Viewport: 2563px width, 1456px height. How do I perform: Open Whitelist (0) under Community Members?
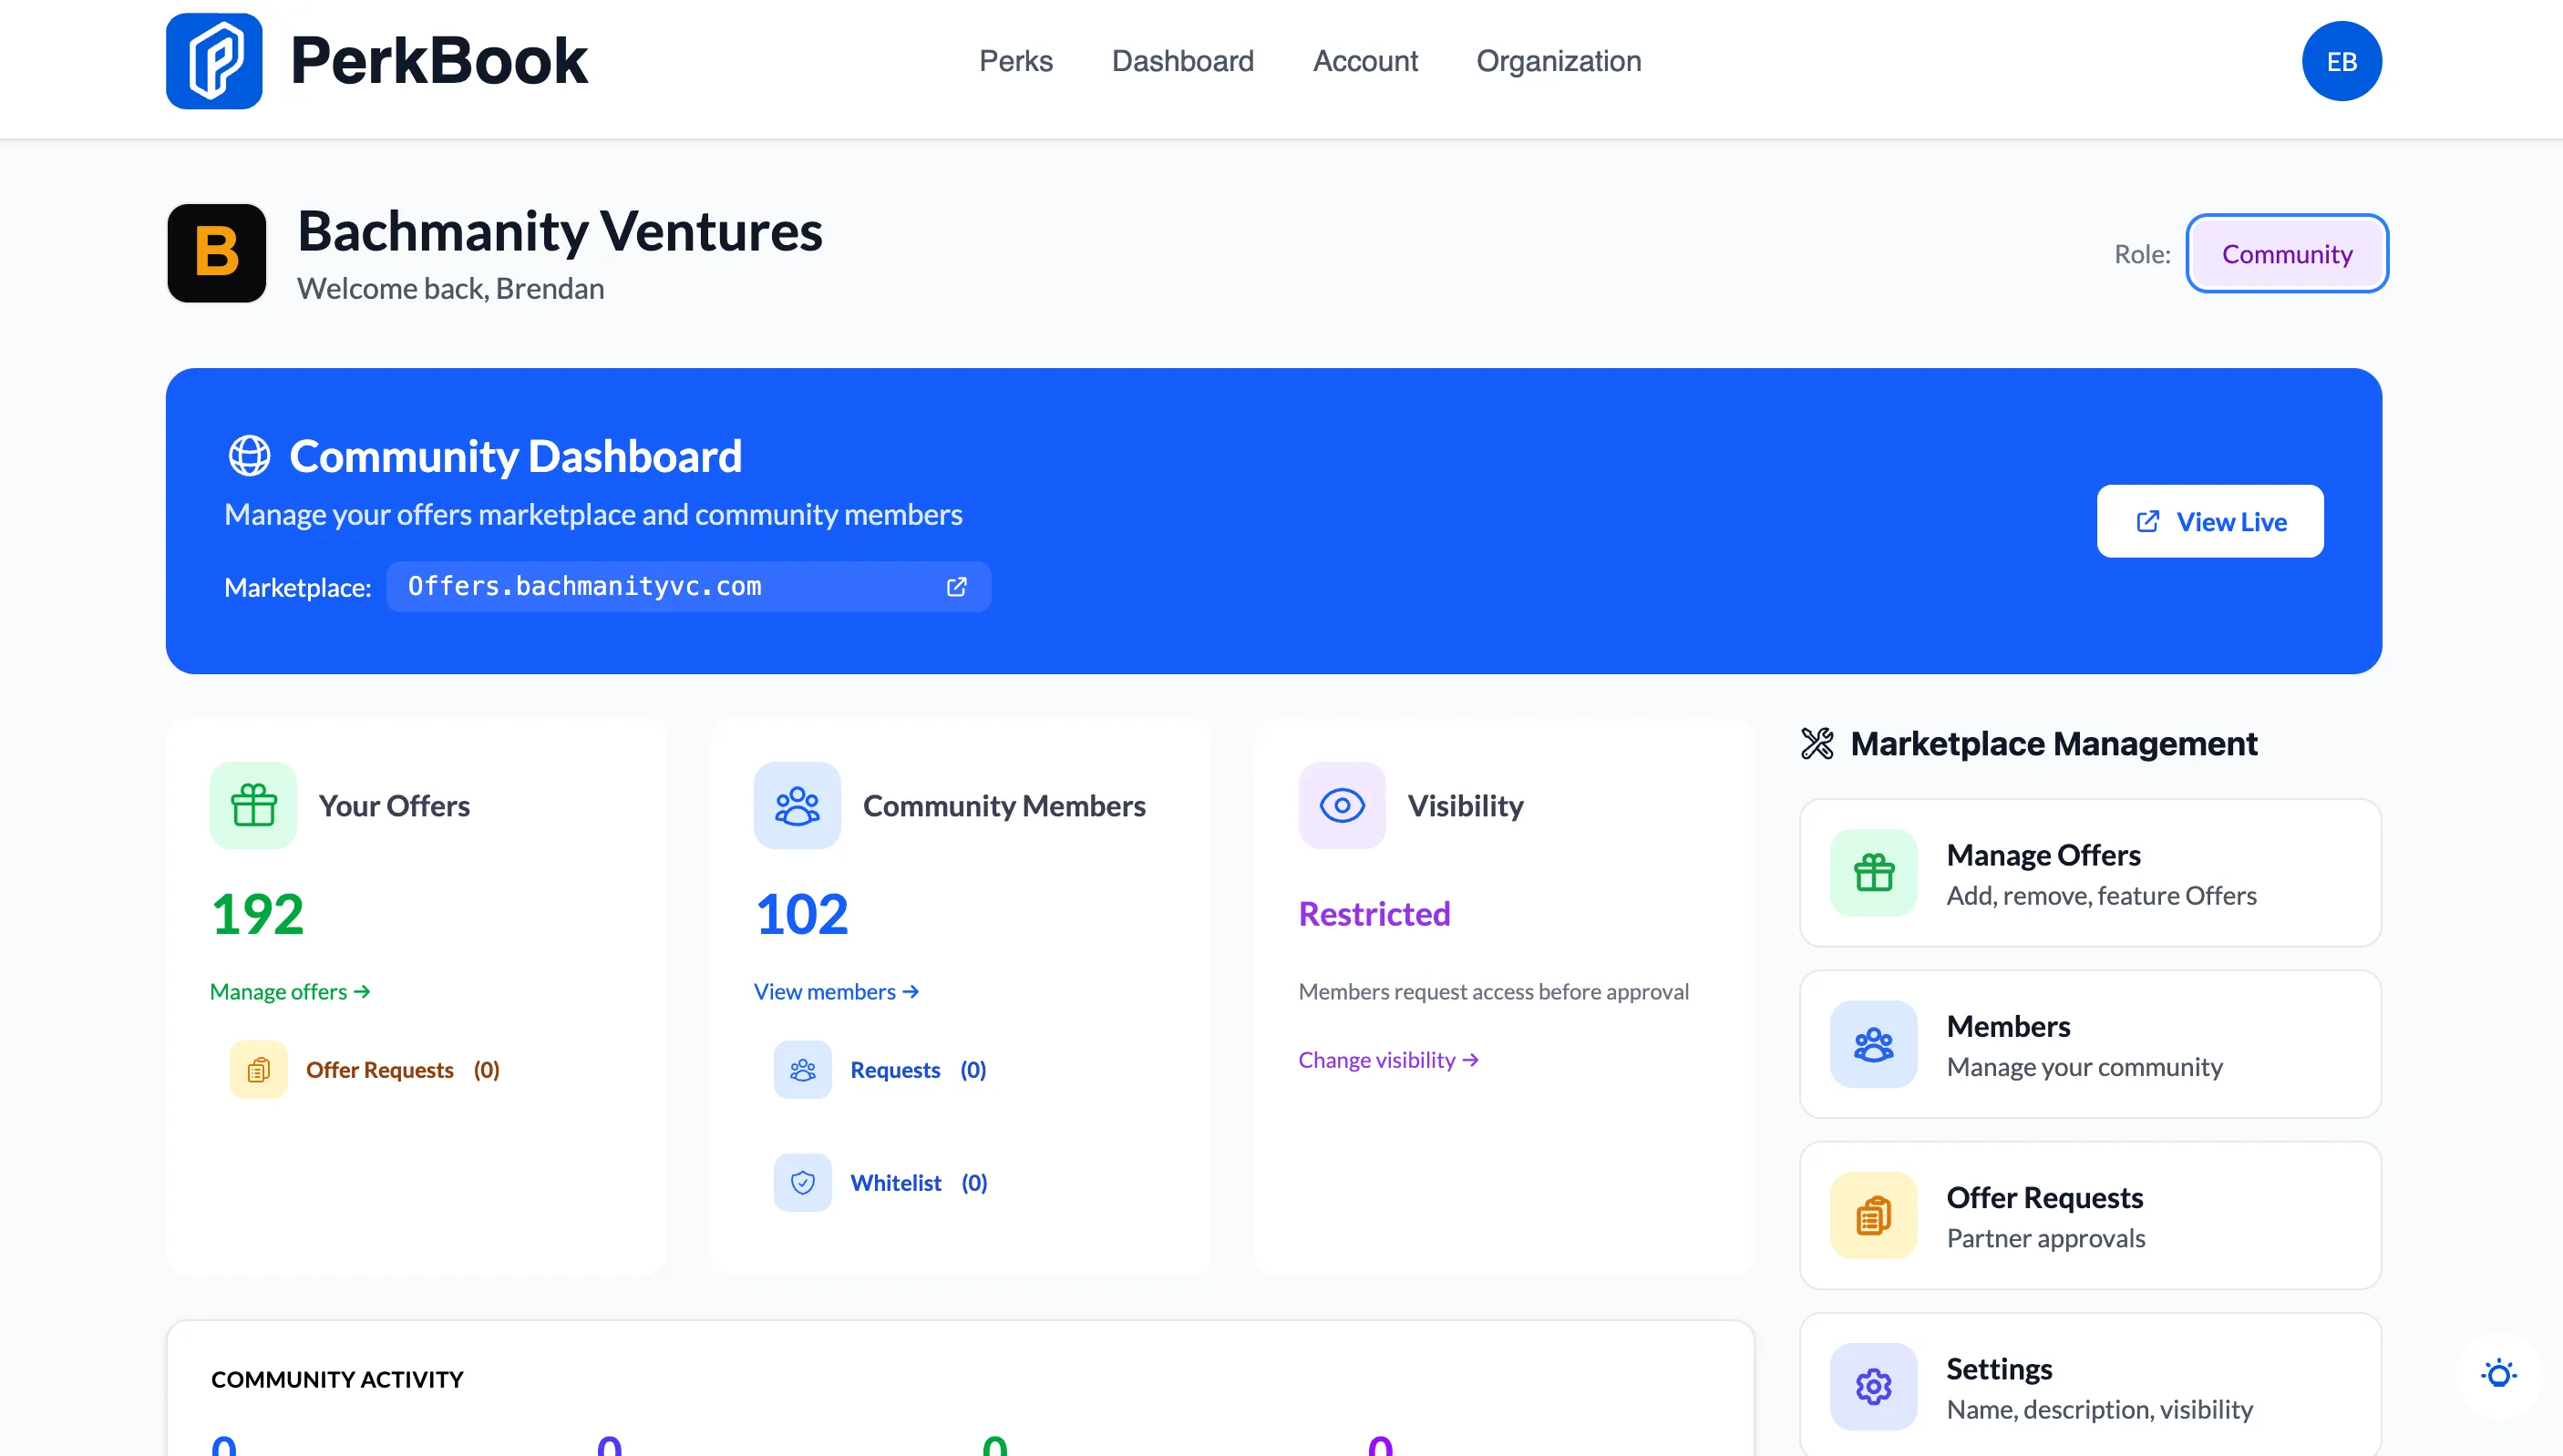click(881, 1183)
